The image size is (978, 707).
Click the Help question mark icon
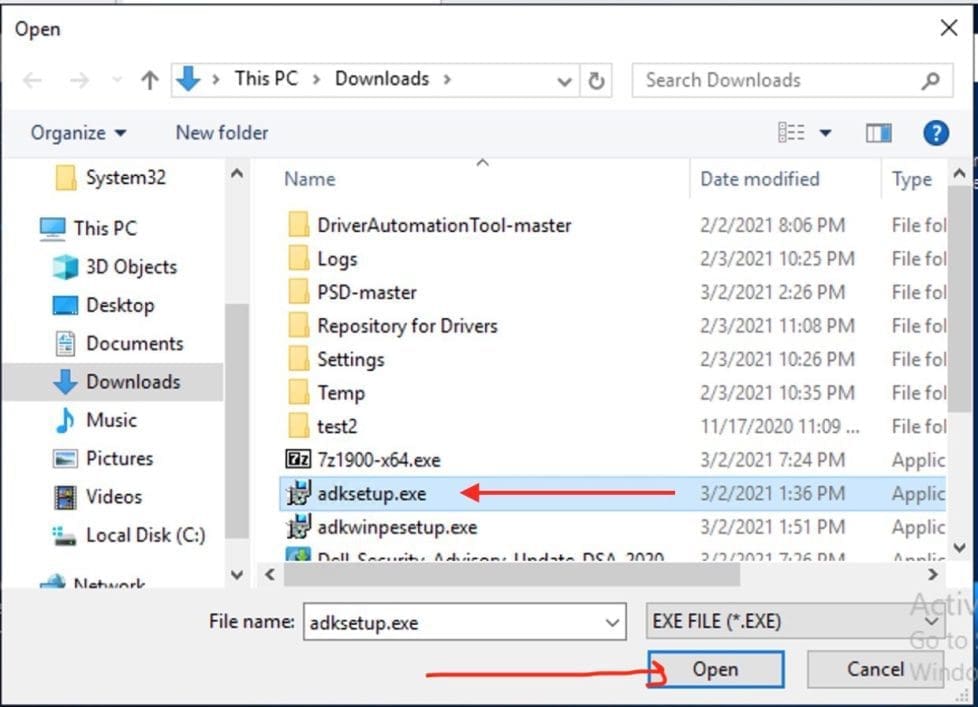[x=935, y=133]
